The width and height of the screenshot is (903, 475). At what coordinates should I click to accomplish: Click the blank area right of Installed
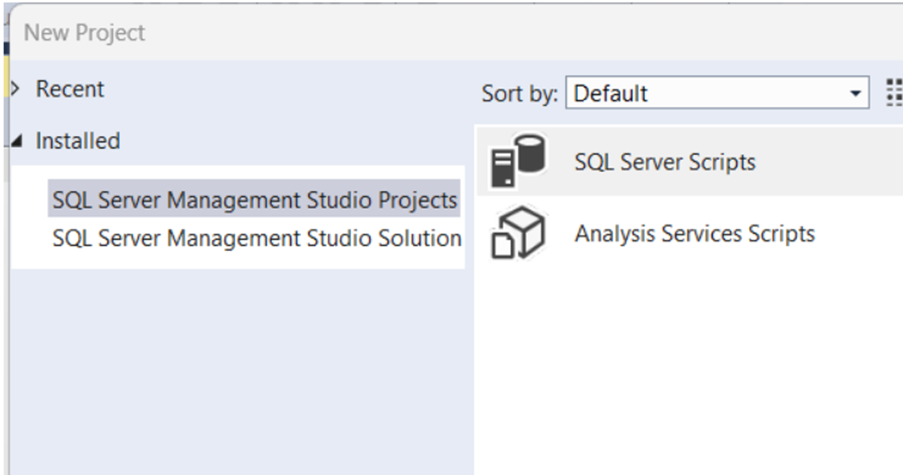tap(300, 142)
